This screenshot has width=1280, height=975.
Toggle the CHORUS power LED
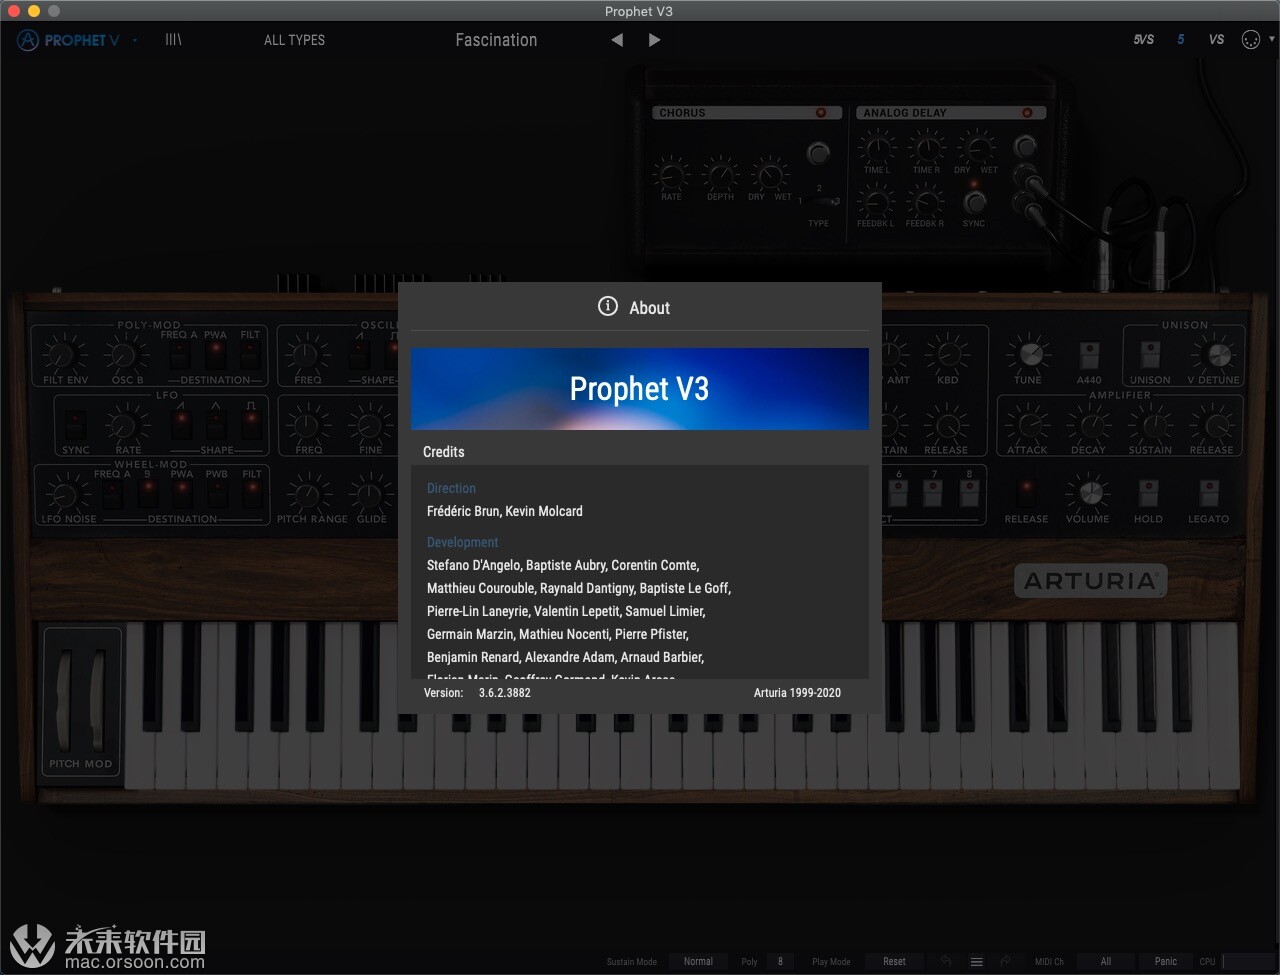click(x=821, y=113)
